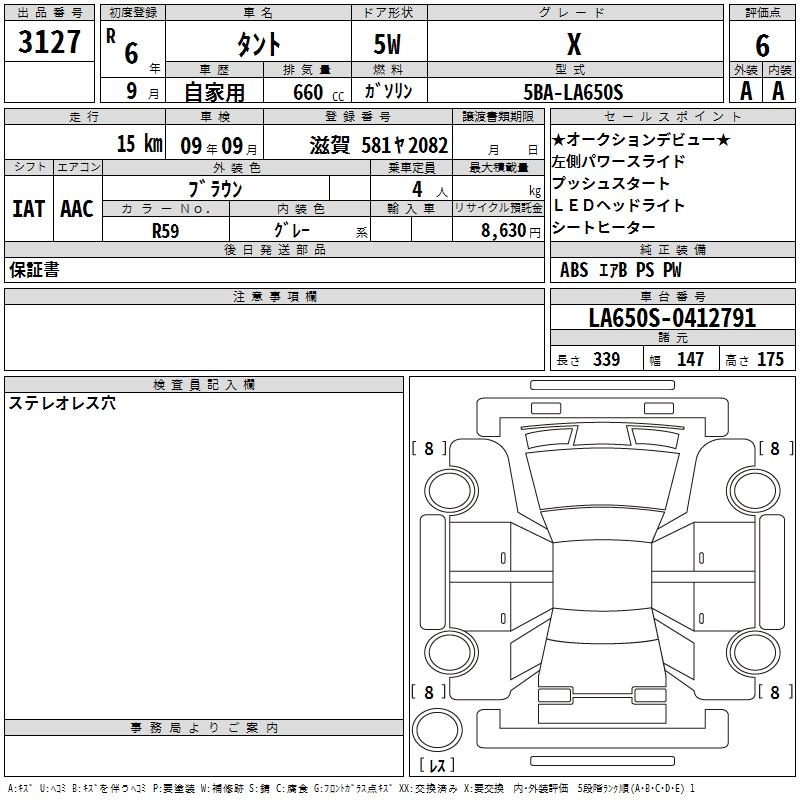Click the lot number 3127

[x=50, y=43]
